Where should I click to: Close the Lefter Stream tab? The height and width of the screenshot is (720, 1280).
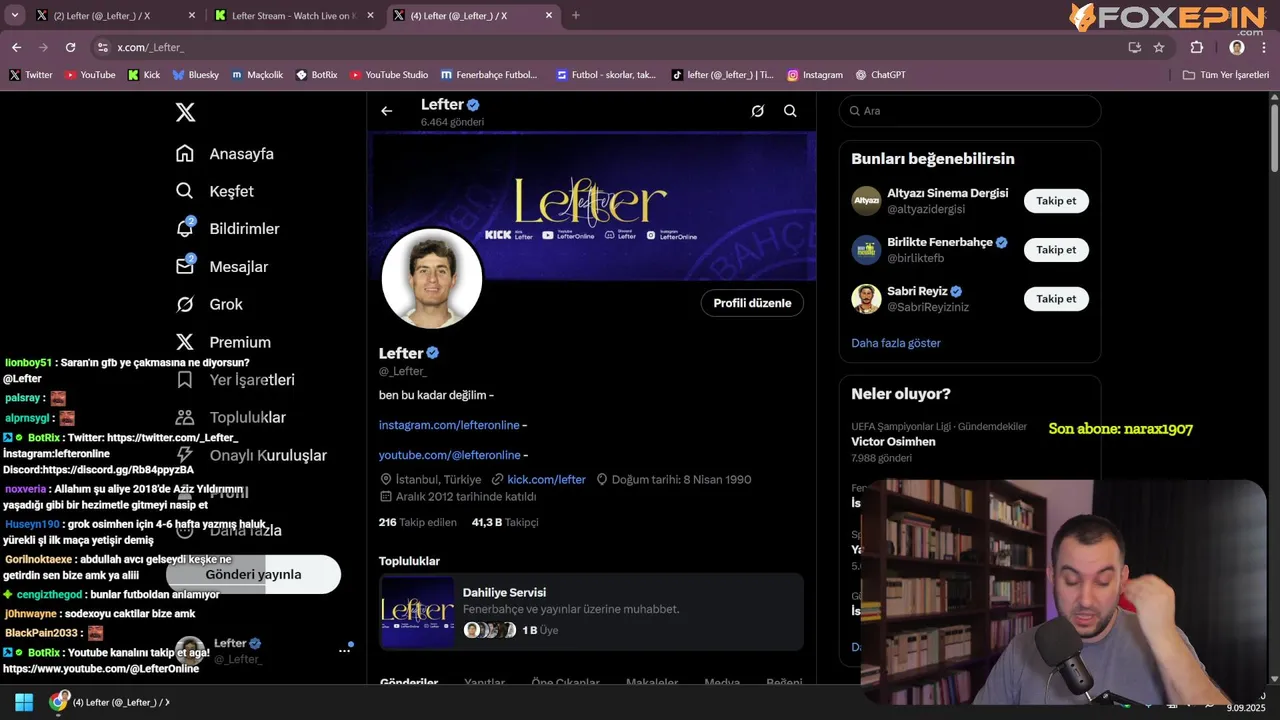tap(370, 15)
